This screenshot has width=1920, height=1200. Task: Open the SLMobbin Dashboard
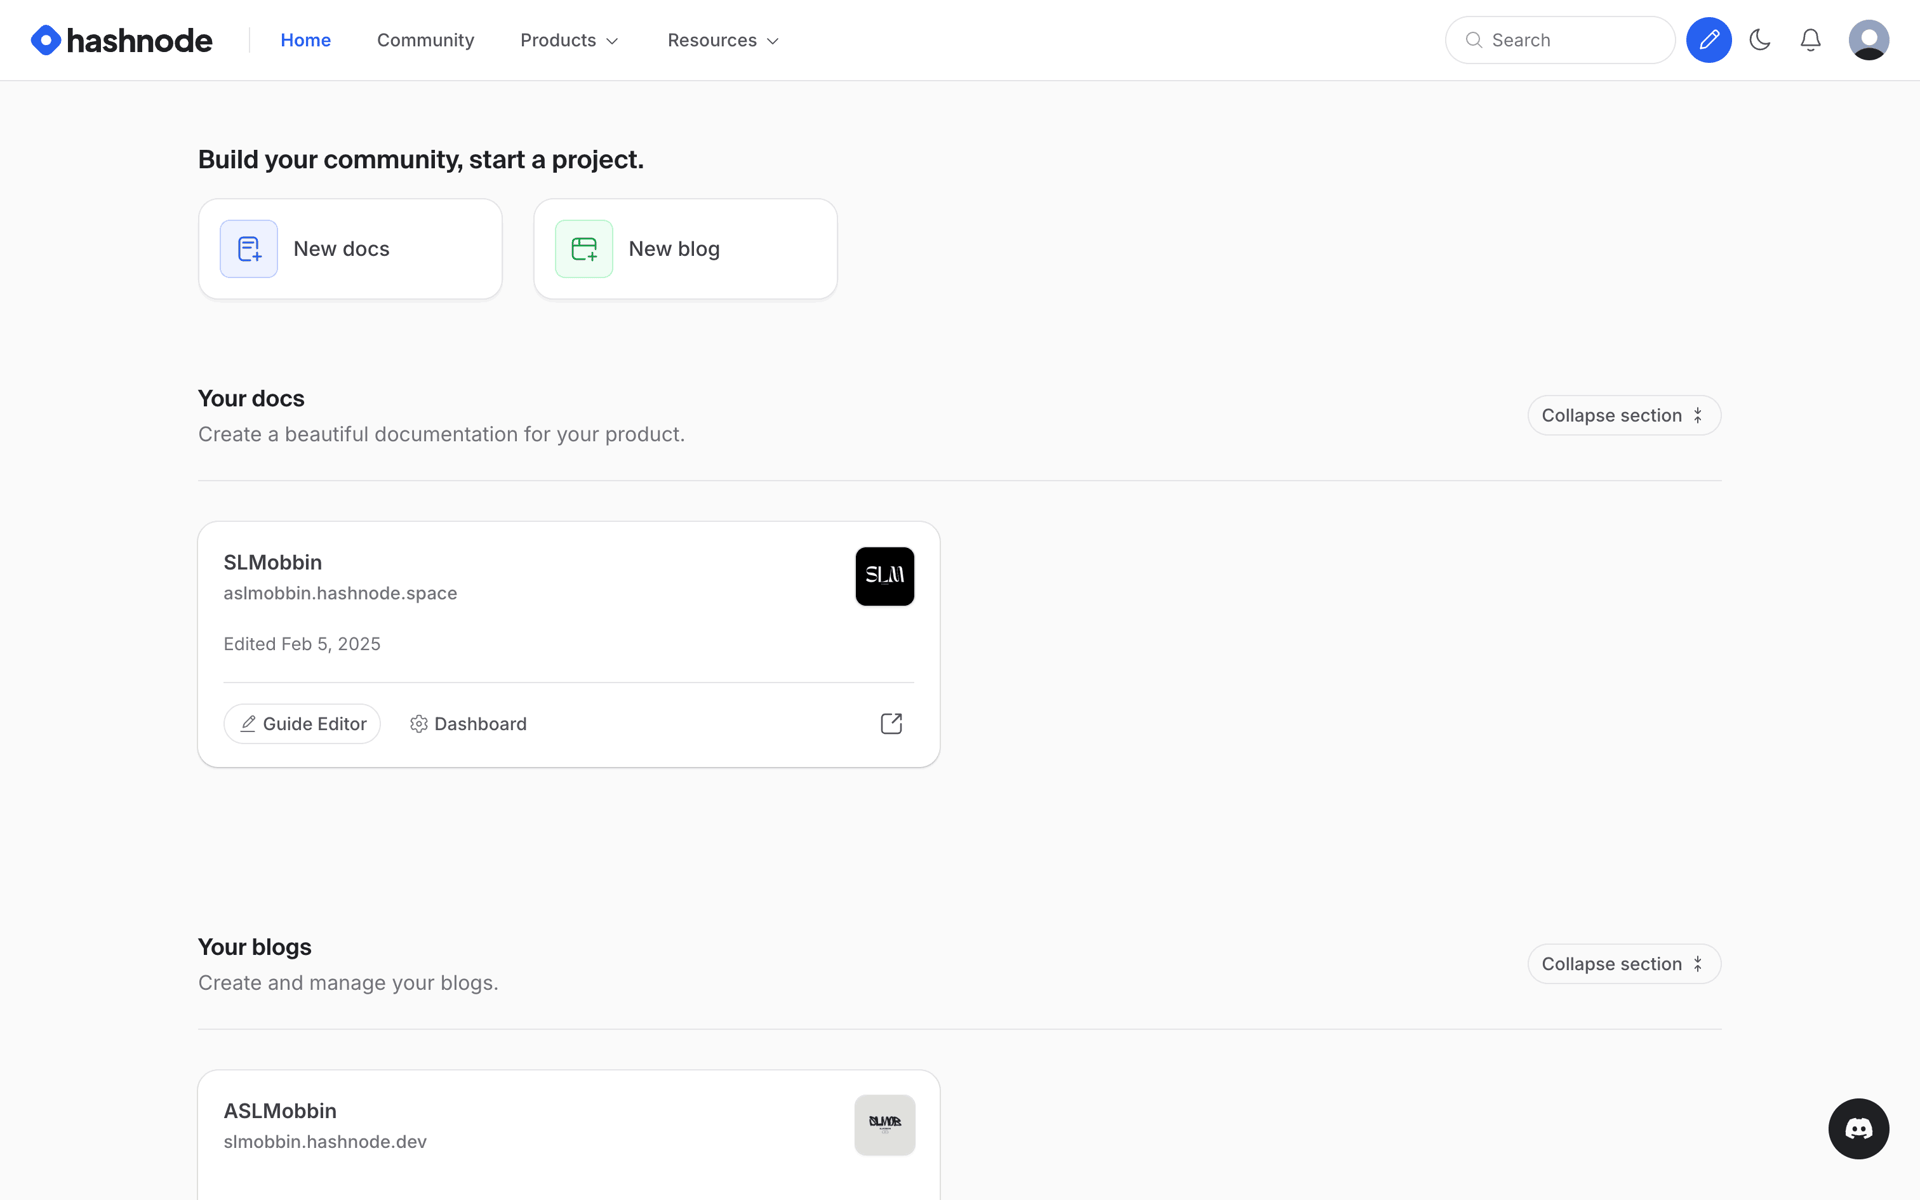468,724
